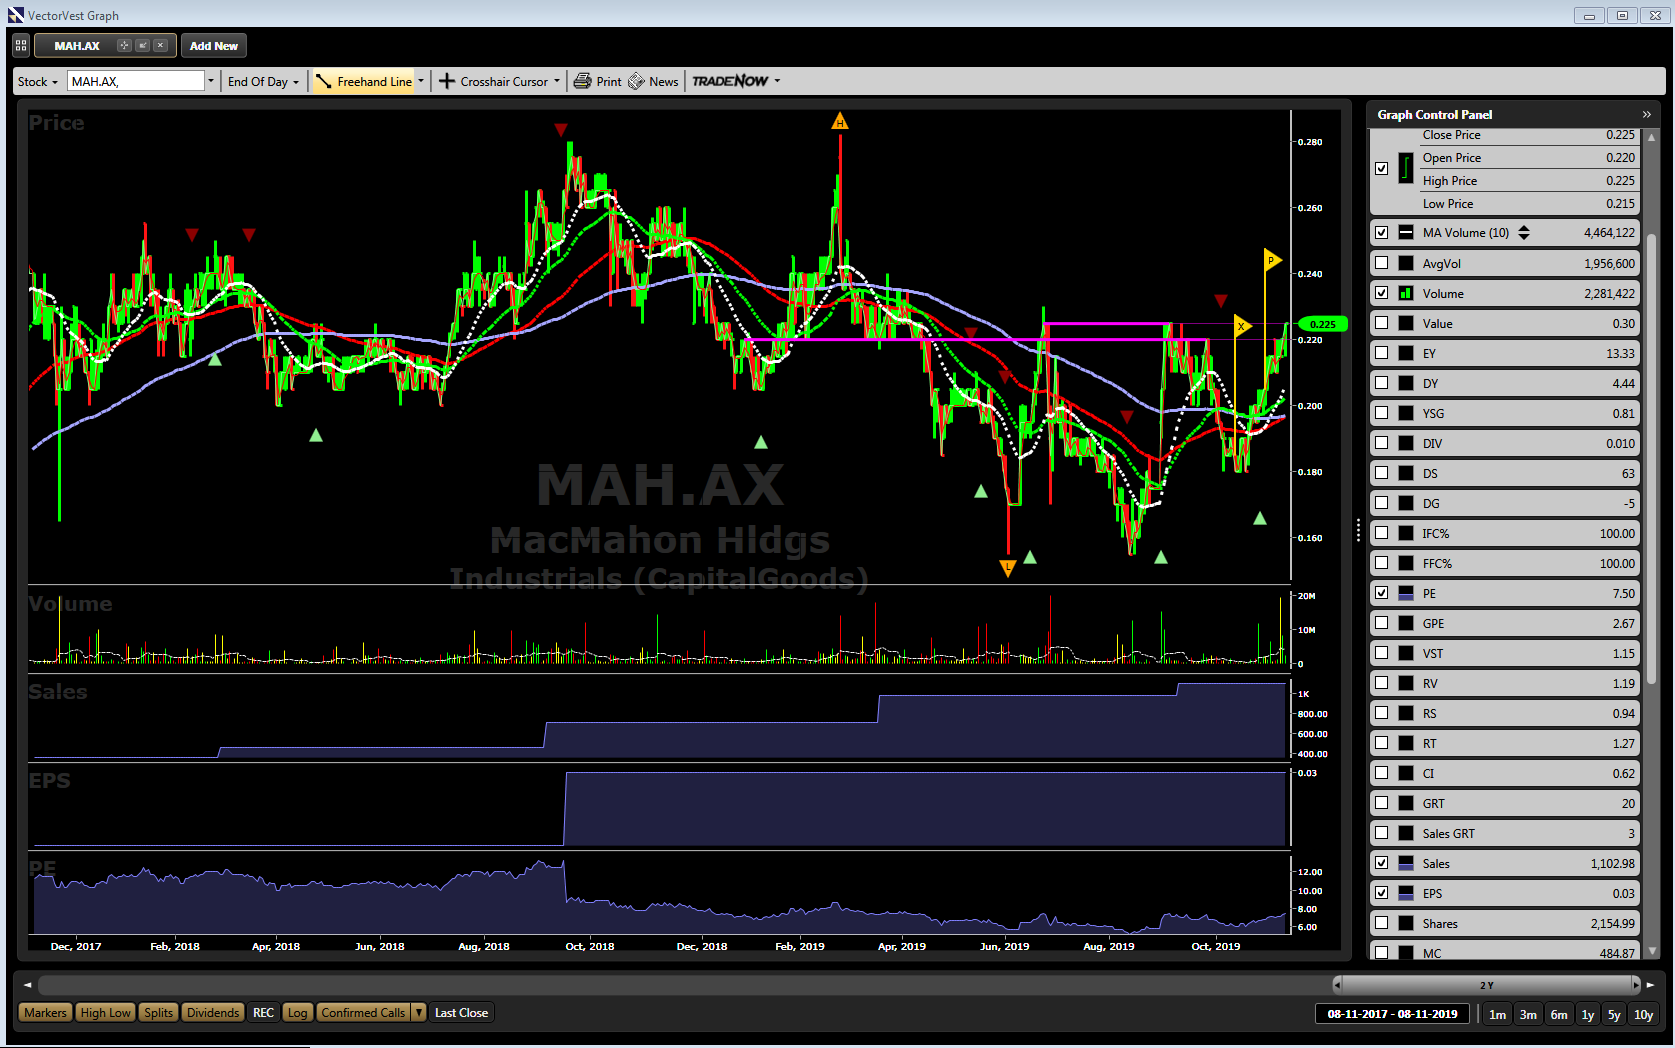This screenshot has width=1675, height=1048.
Task: Click the pop-out icon on MAH.AX tab
Action: click(x=142, y=46)
